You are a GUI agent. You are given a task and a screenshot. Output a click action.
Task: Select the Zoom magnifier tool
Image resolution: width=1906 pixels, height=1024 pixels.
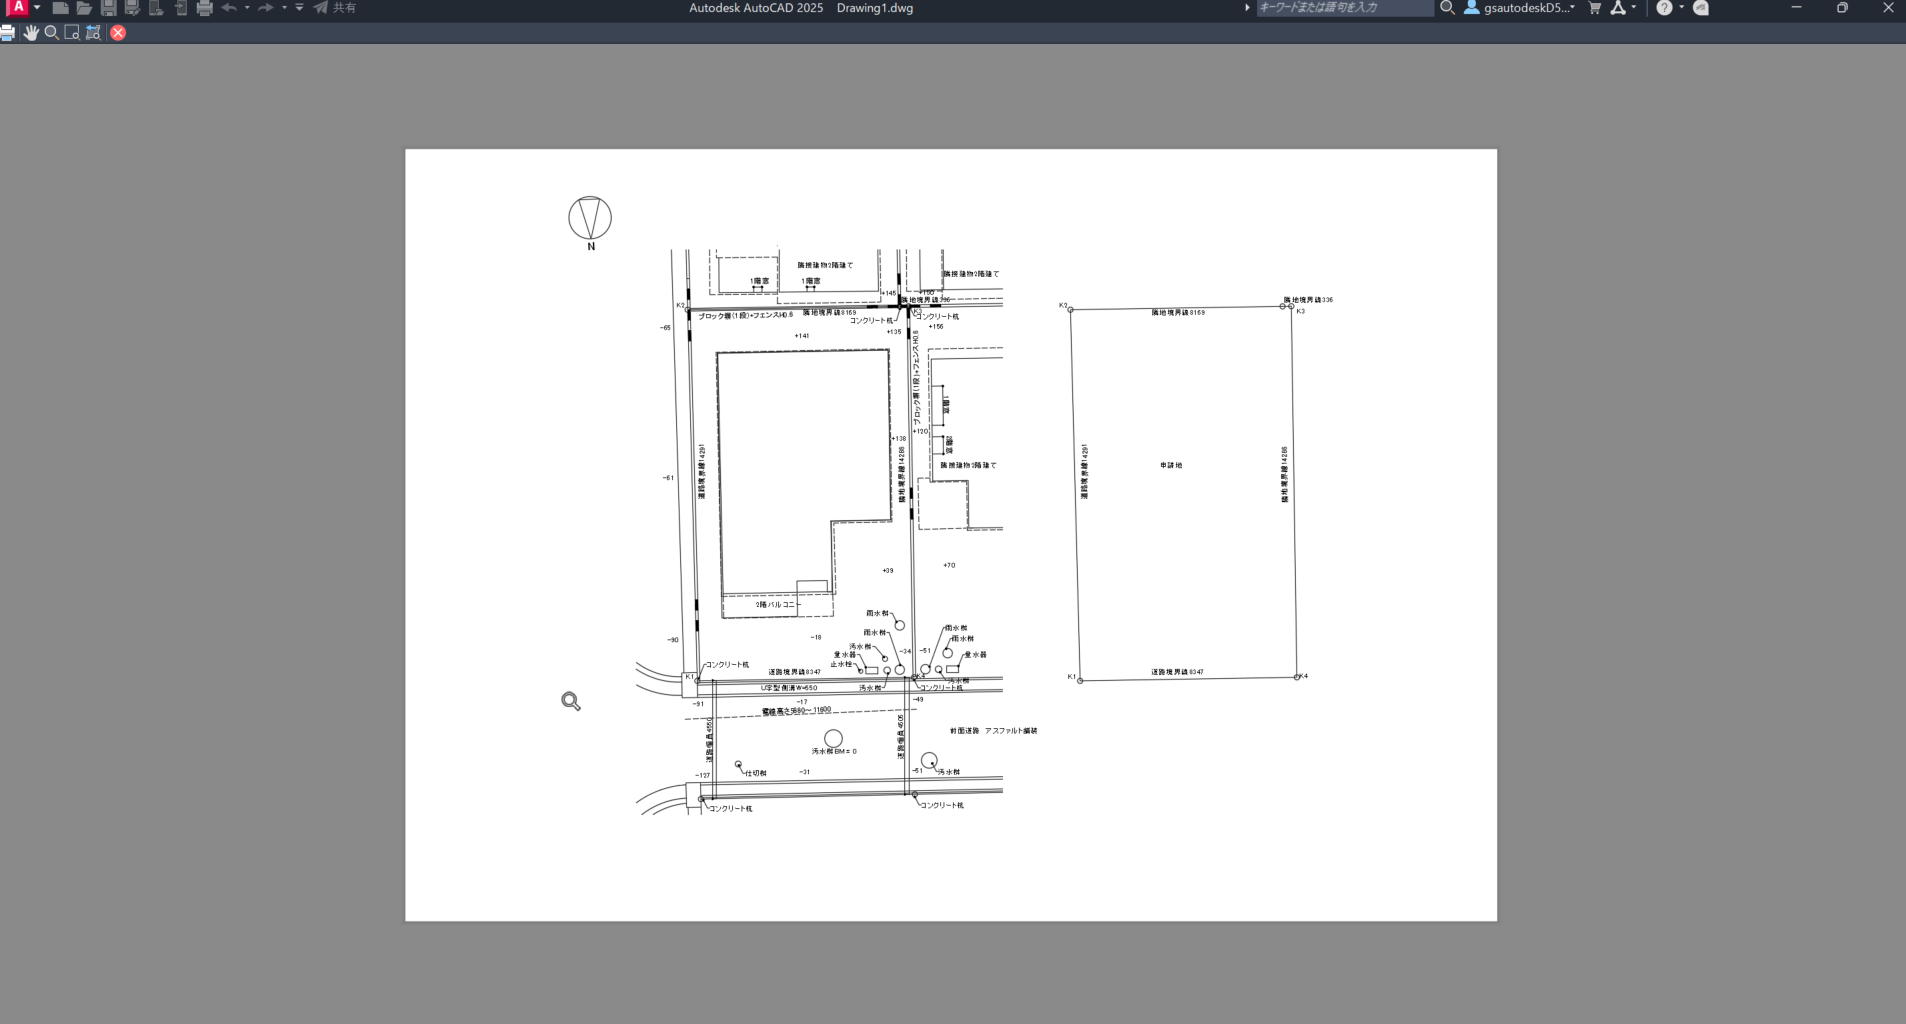[x=52, y=33]
